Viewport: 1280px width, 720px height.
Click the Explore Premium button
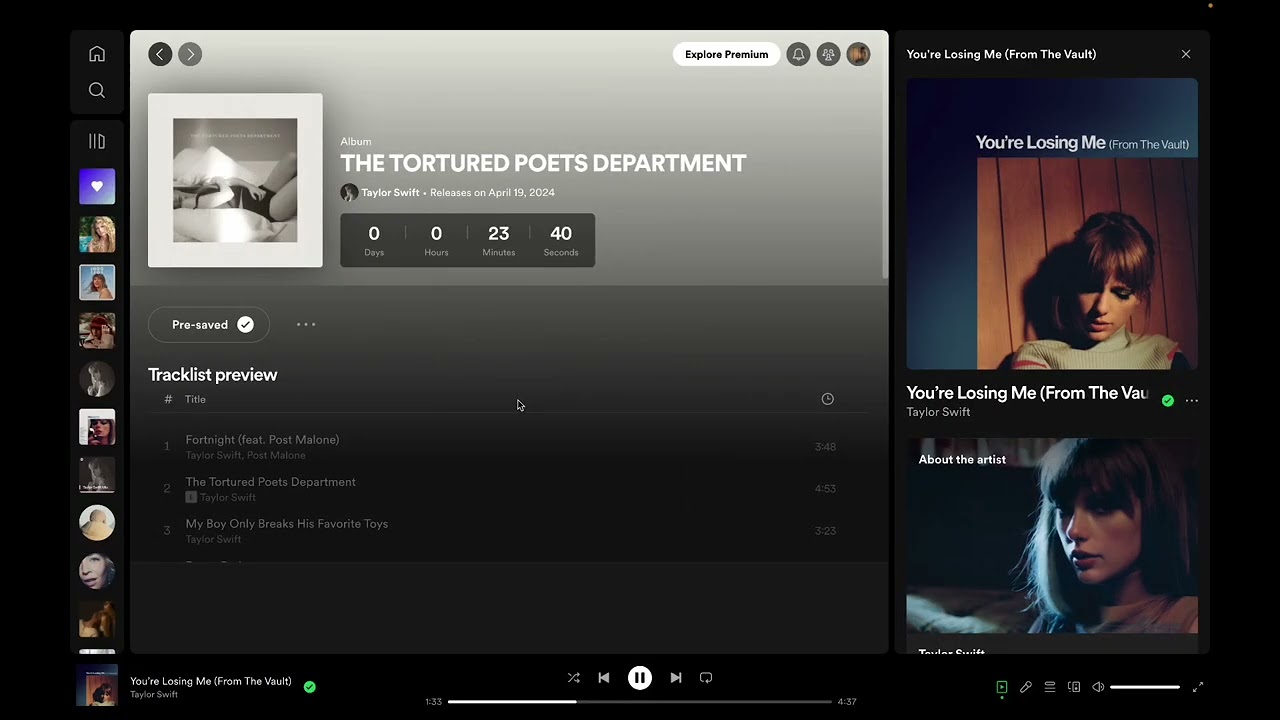click(x=727, y=54)
